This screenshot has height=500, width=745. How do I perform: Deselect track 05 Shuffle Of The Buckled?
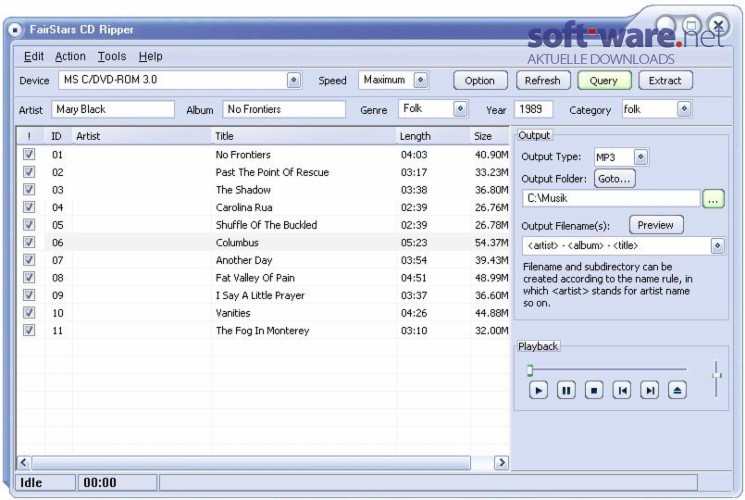[x=29, y=224]
